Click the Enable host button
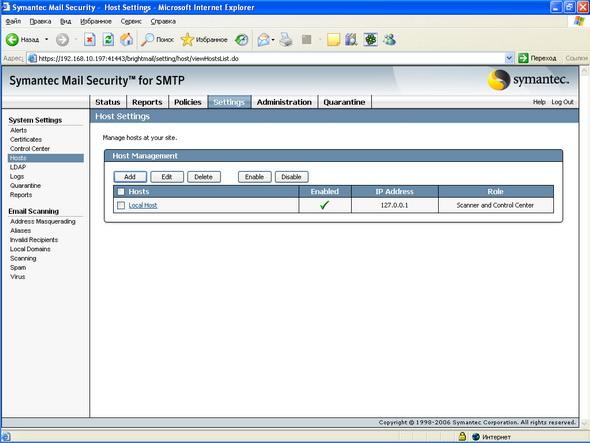590x443 pixels. (x=254, y=177)
